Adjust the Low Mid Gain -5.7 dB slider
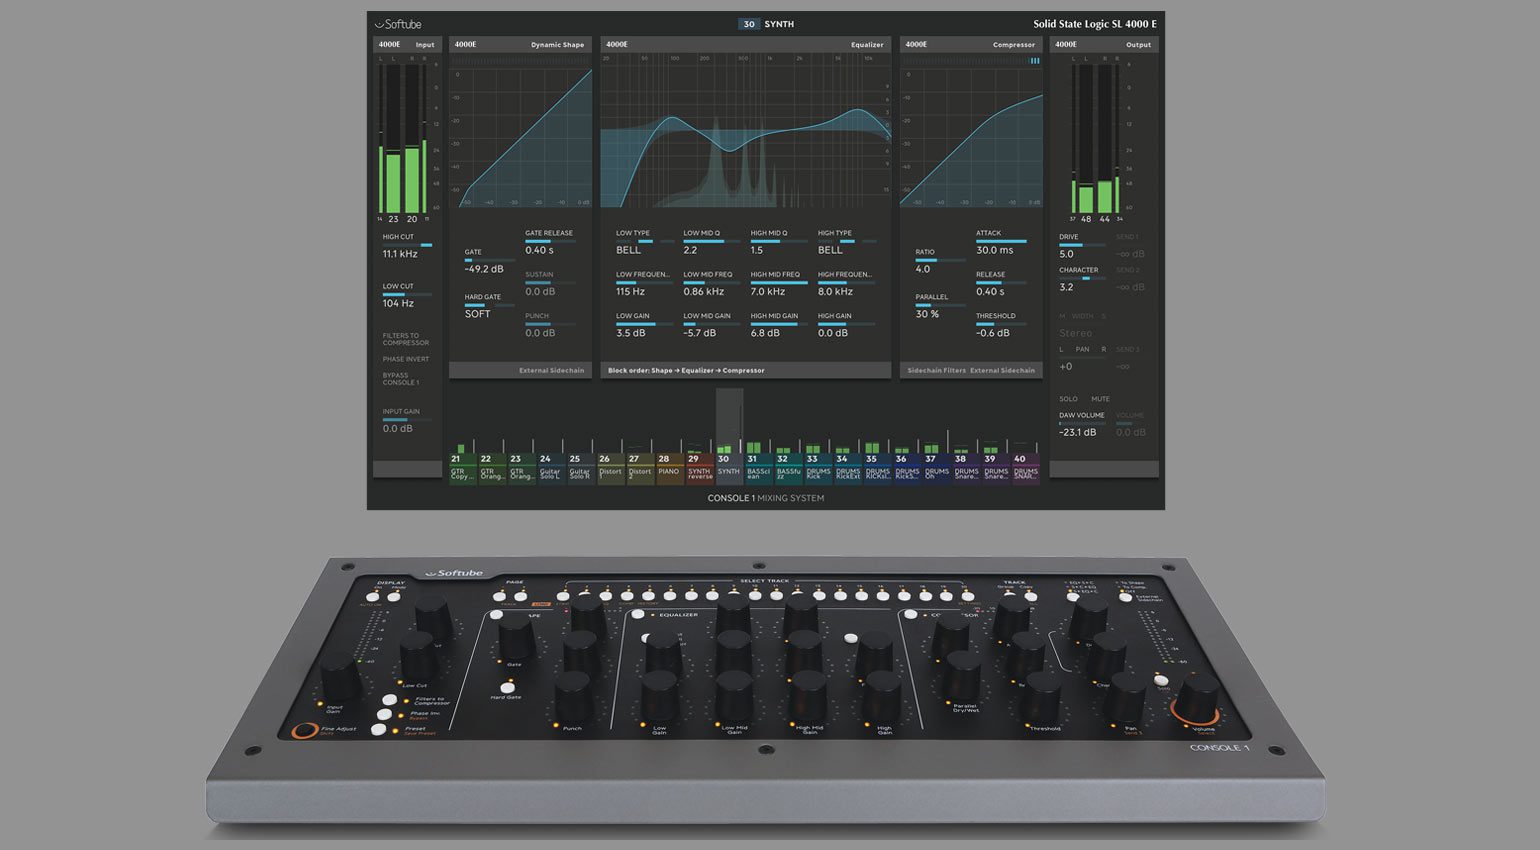 tap(711, 325)
